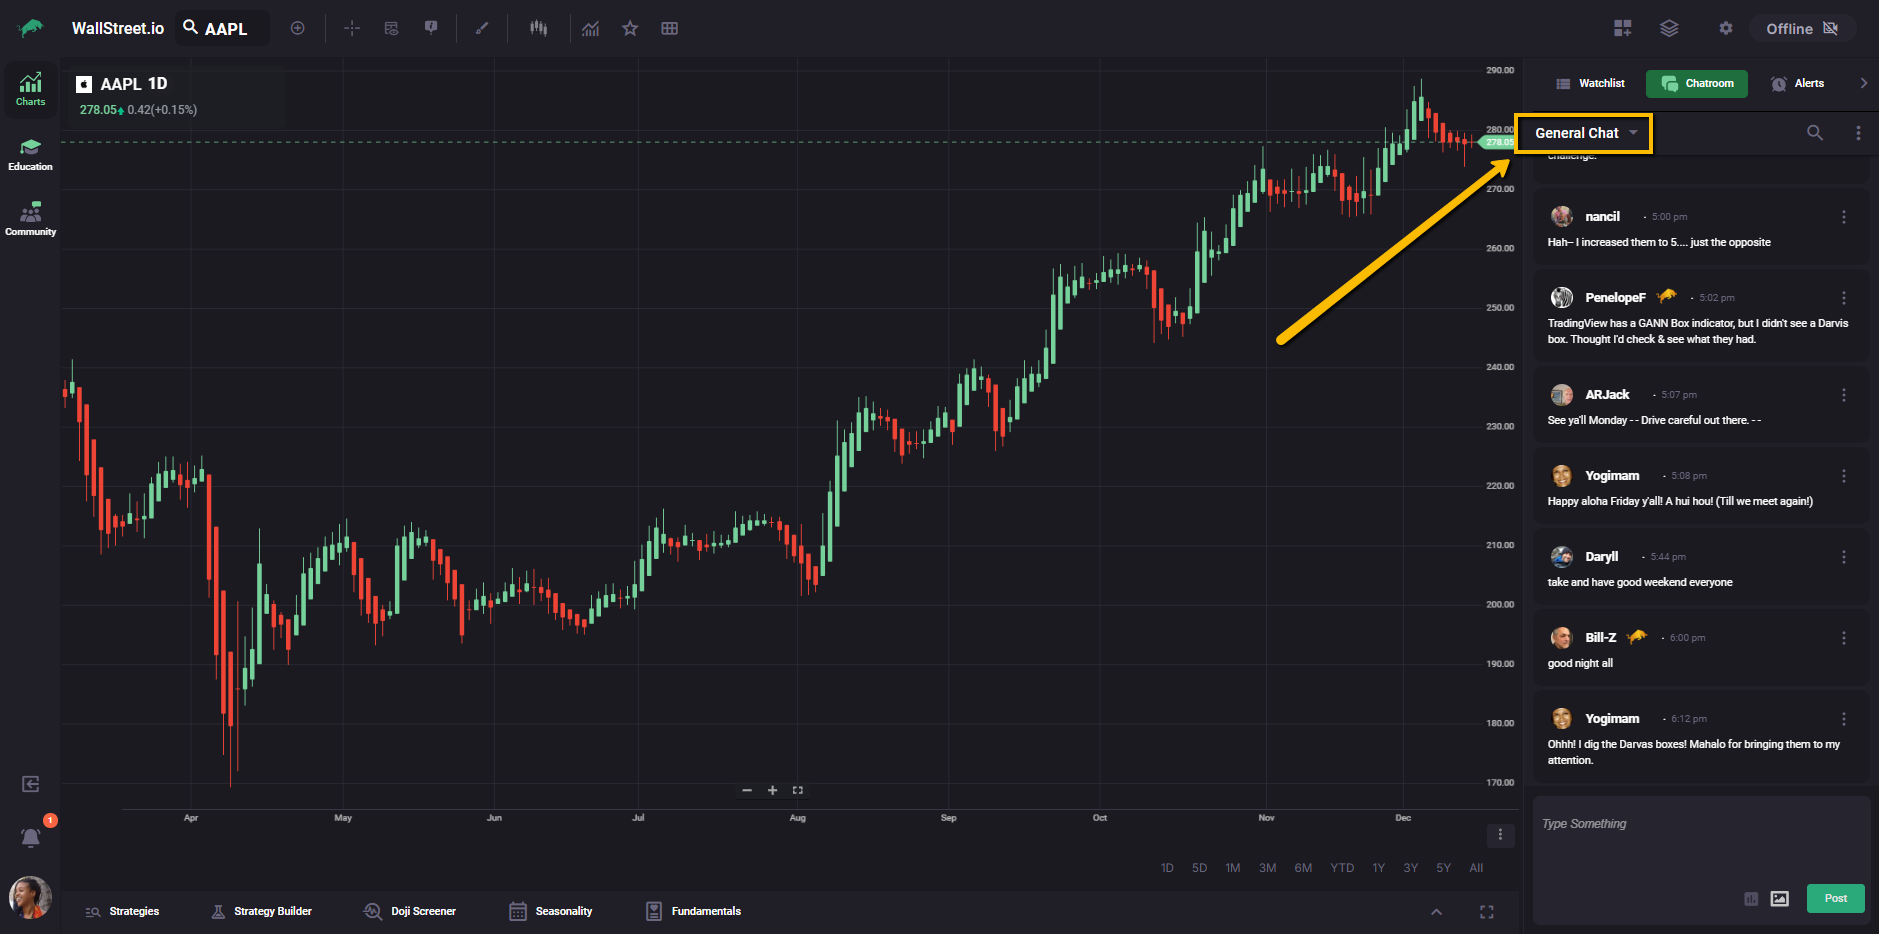Open the drawing brush tool

coord(481,28)
